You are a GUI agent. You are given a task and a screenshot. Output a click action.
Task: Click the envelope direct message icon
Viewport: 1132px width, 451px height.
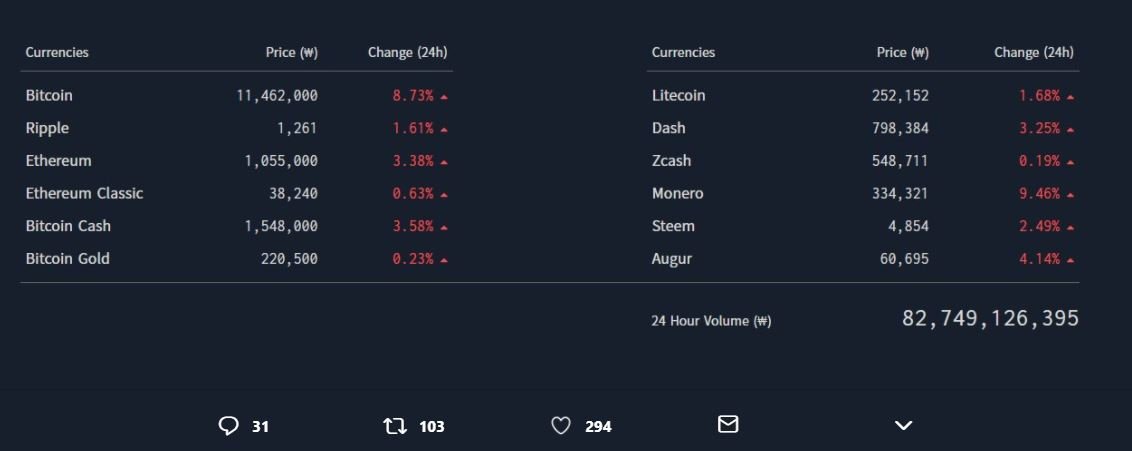click(728, 424)
